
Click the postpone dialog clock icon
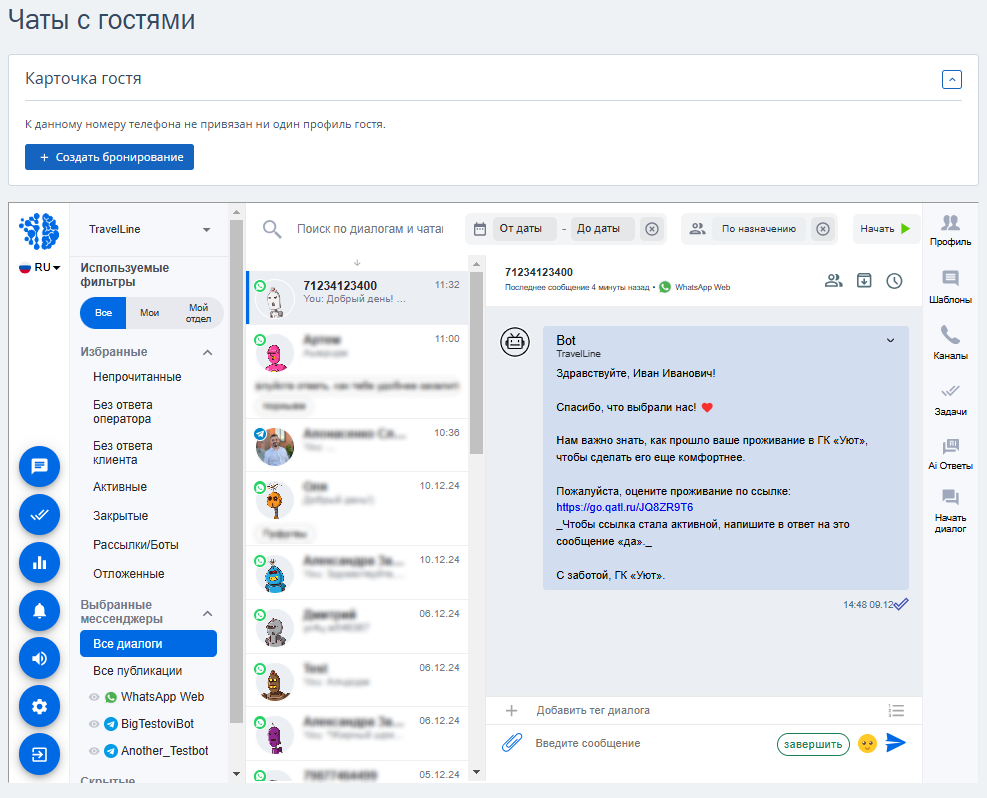pos(894,281)
